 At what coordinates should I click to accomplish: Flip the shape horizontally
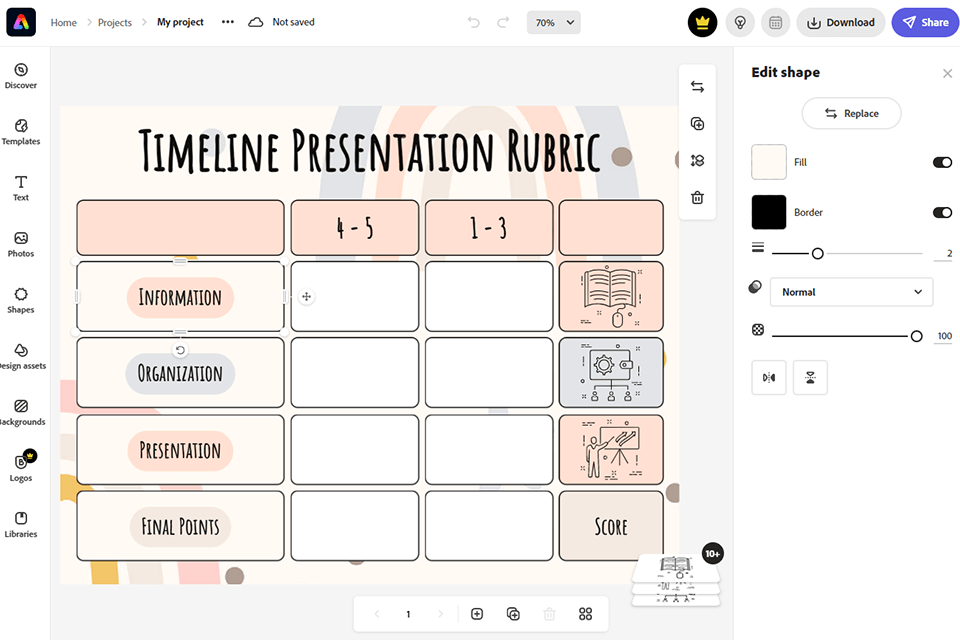tap(769, 377)
